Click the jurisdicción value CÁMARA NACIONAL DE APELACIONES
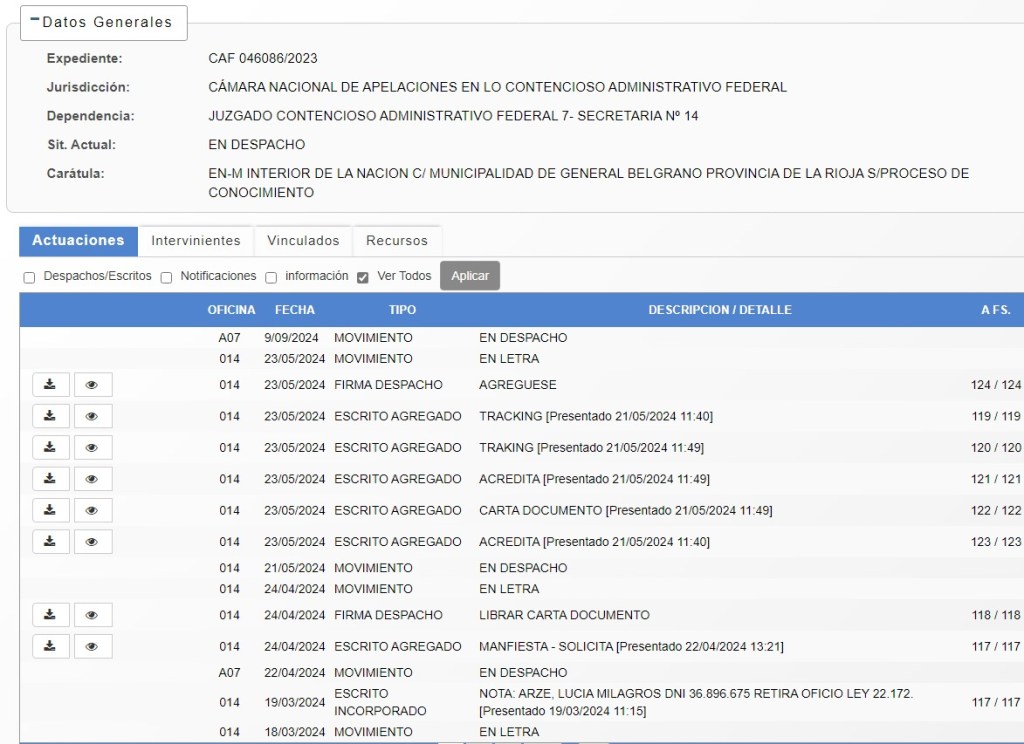The image size is (1024, 744). pos(497,87)
